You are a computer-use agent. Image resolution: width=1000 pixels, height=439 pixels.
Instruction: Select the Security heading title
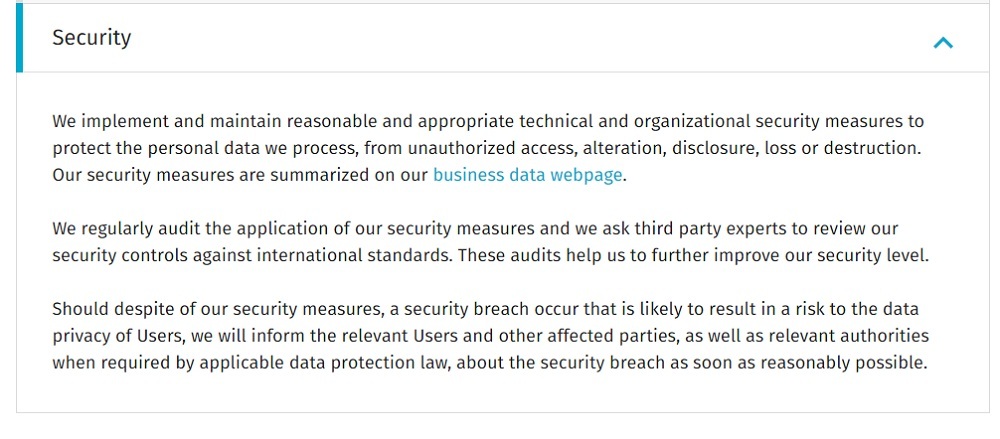(x=91, y=38)
